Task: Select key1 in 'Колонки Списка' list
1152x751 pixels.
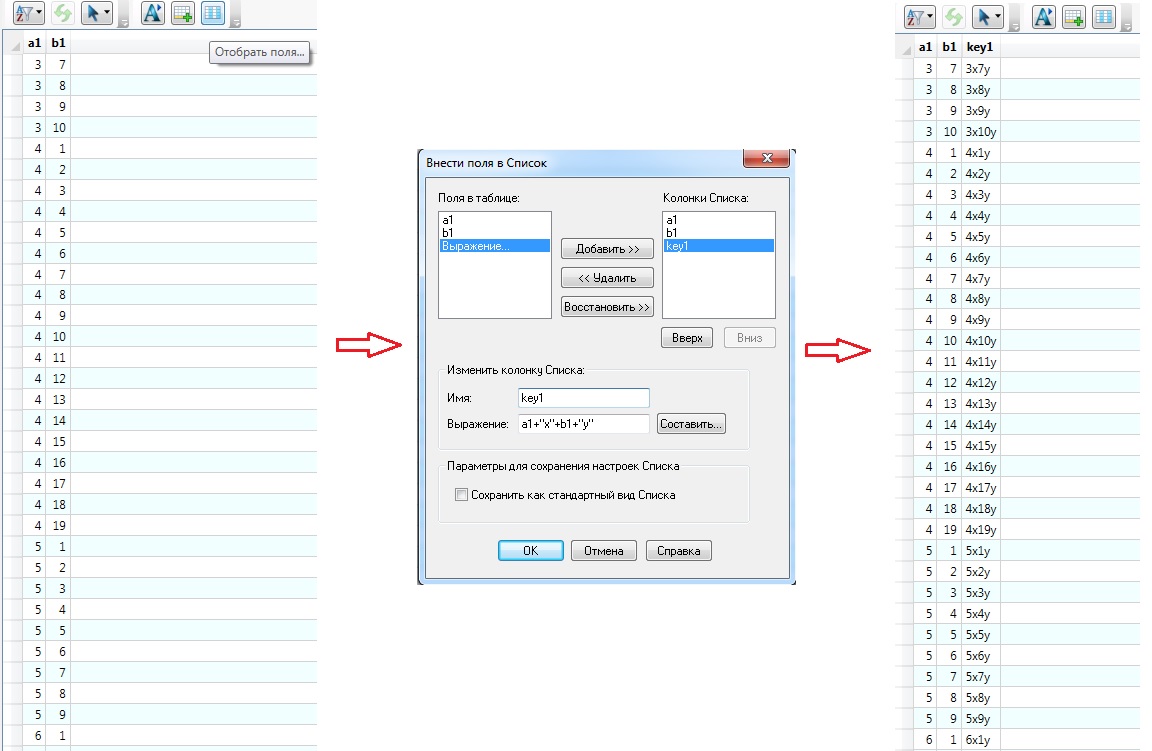Action: [719, 246]
